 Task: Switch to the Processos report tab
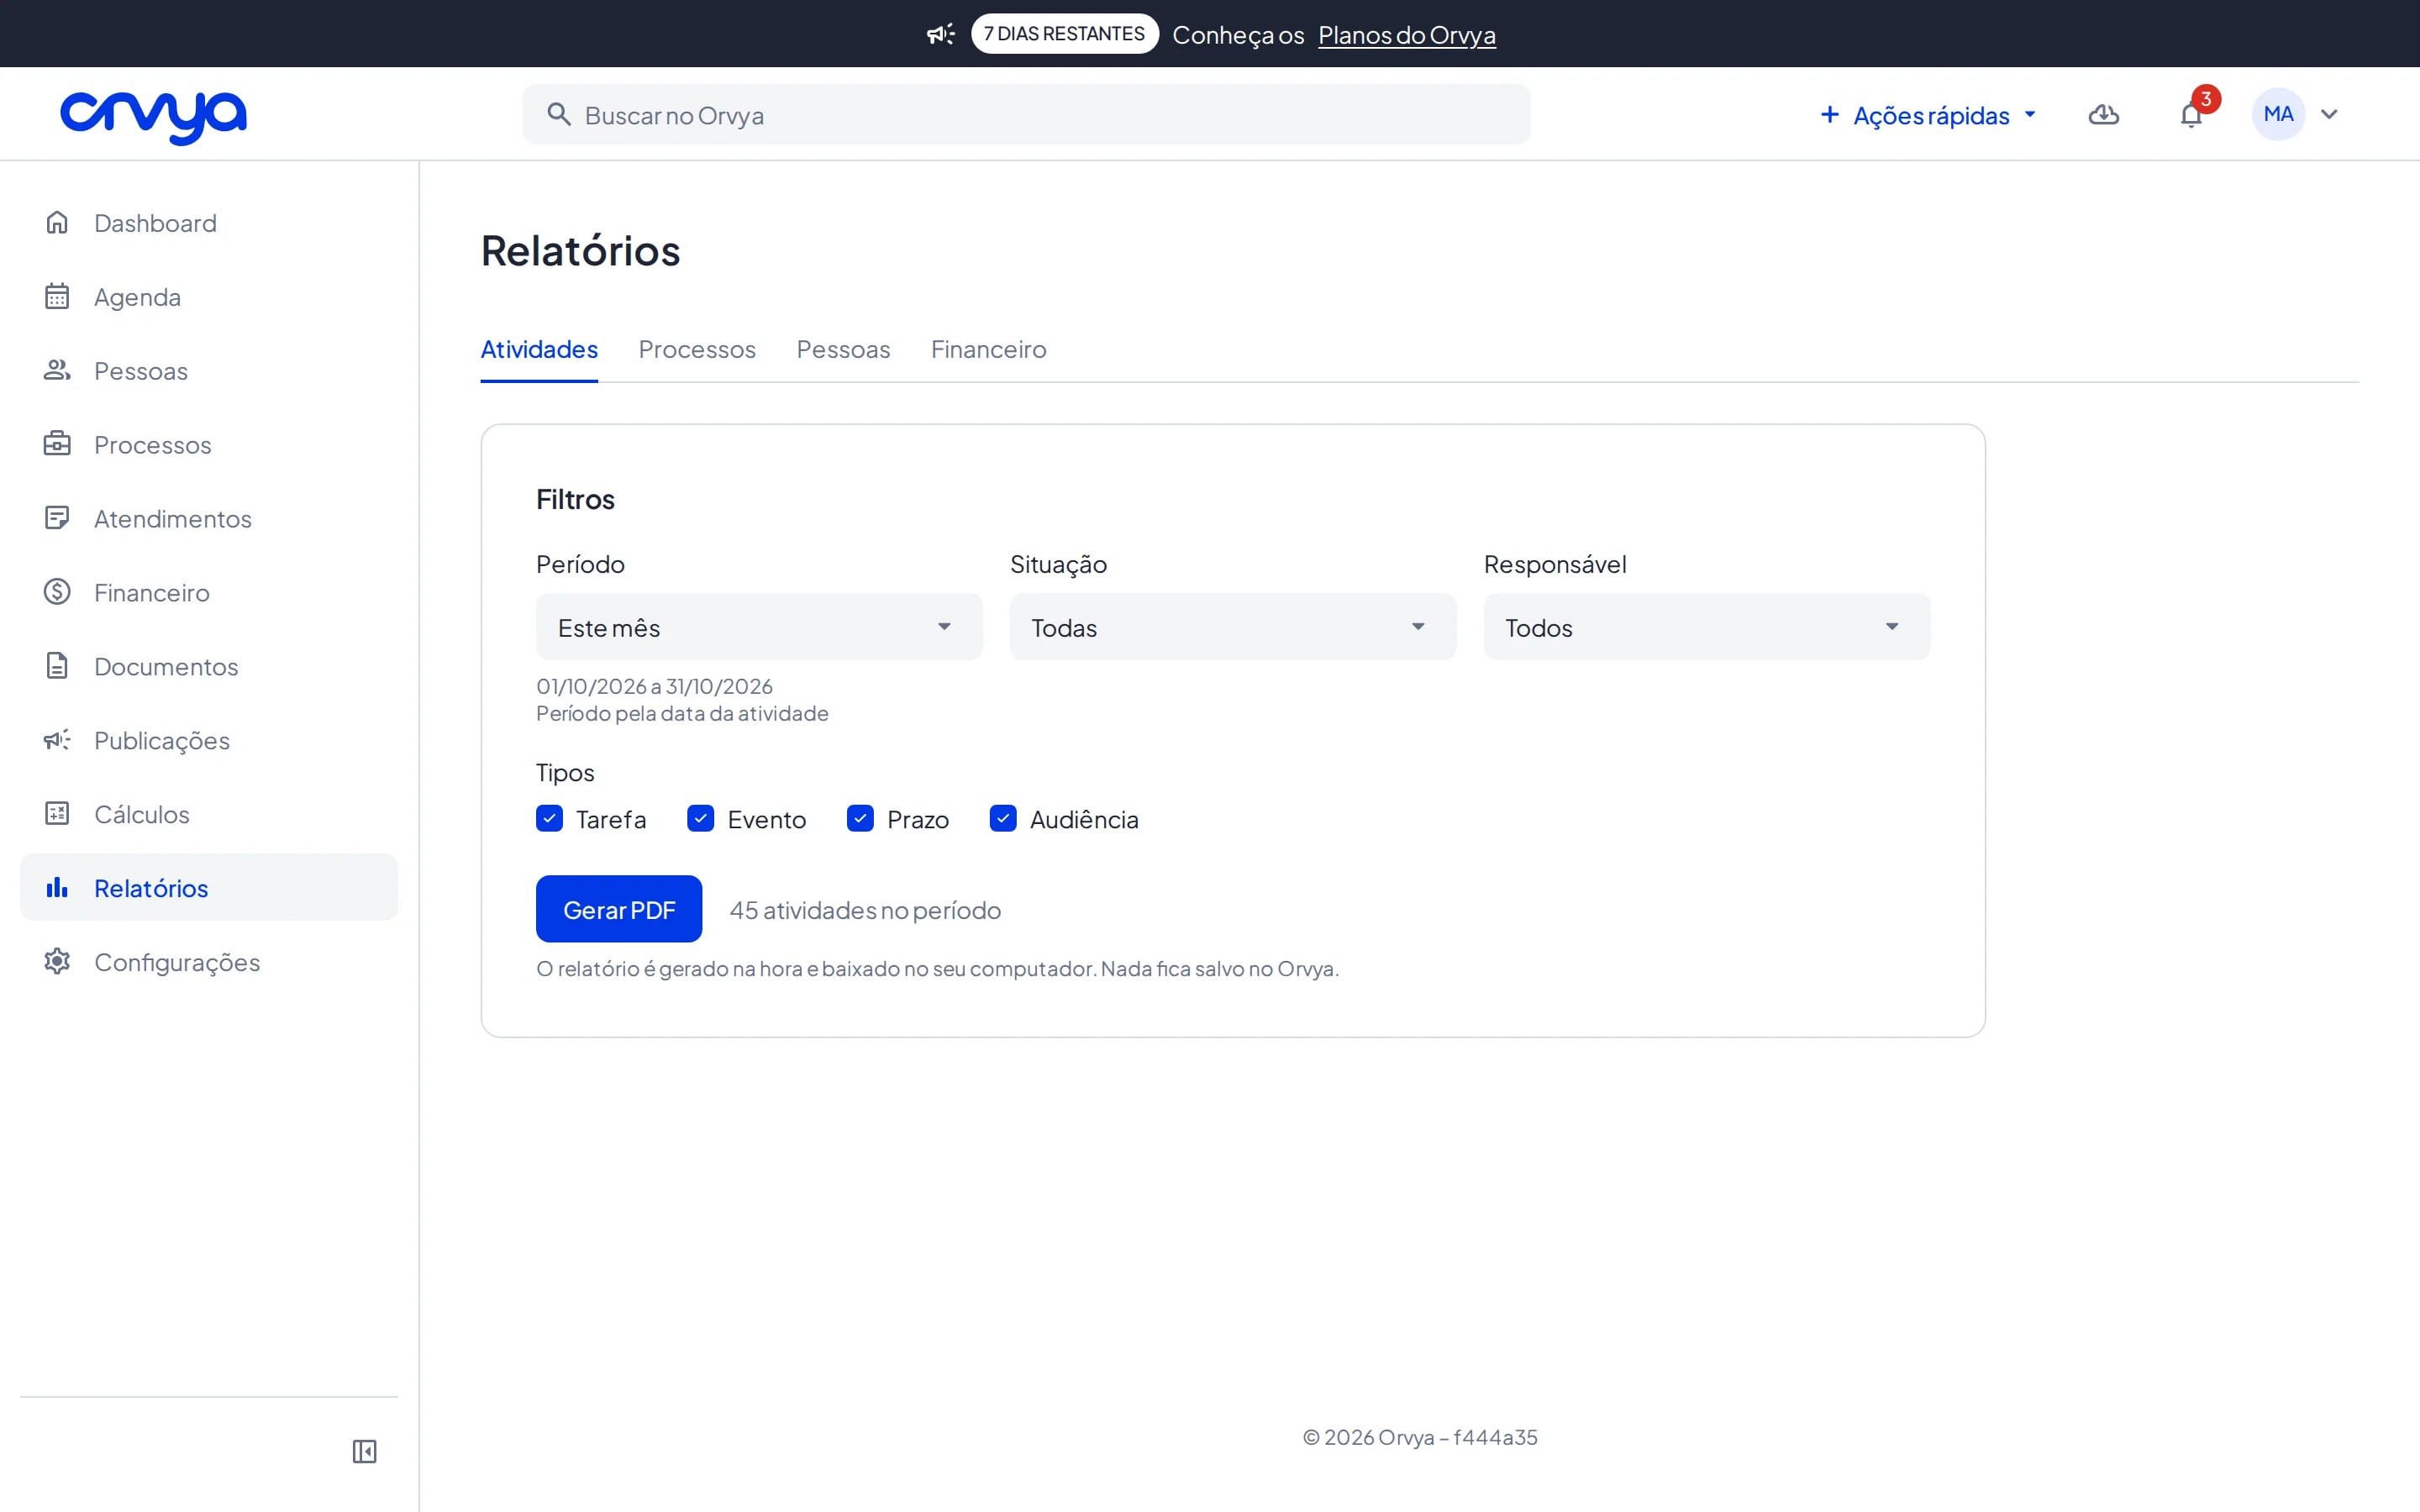pos(697,349)
